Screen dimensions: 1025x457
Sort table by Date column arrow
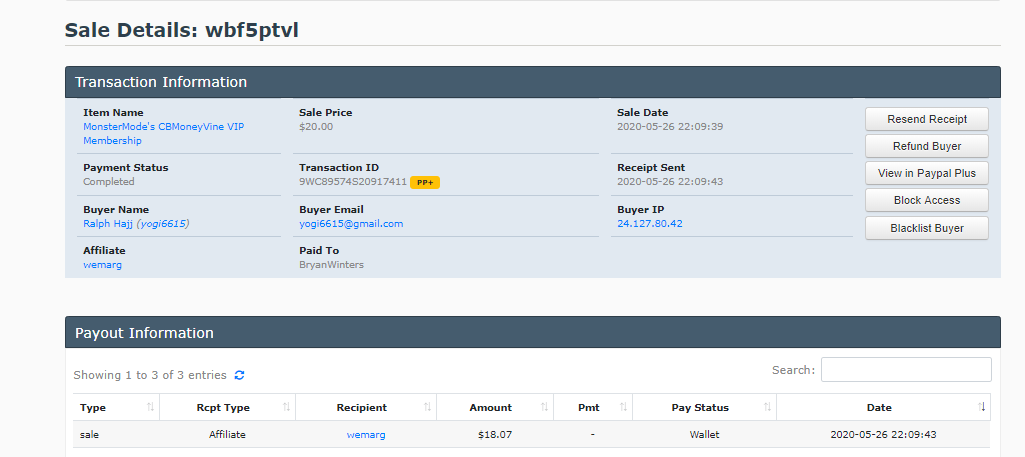(x=982, y=407)
